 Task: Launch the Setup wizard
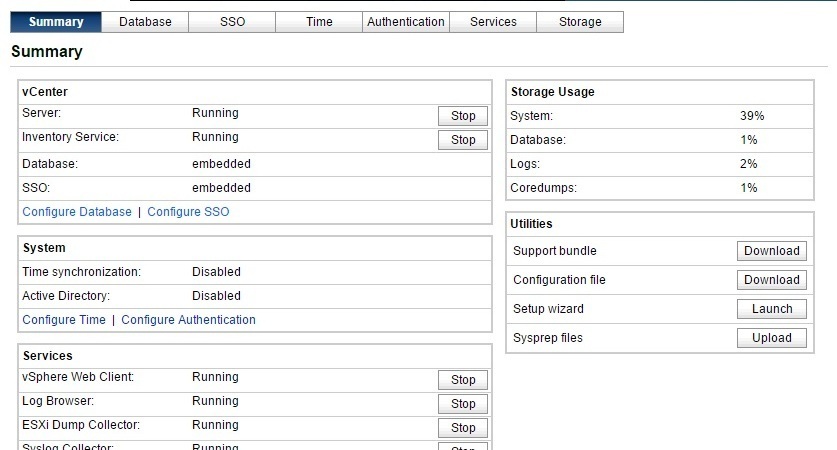coord(772,309)
